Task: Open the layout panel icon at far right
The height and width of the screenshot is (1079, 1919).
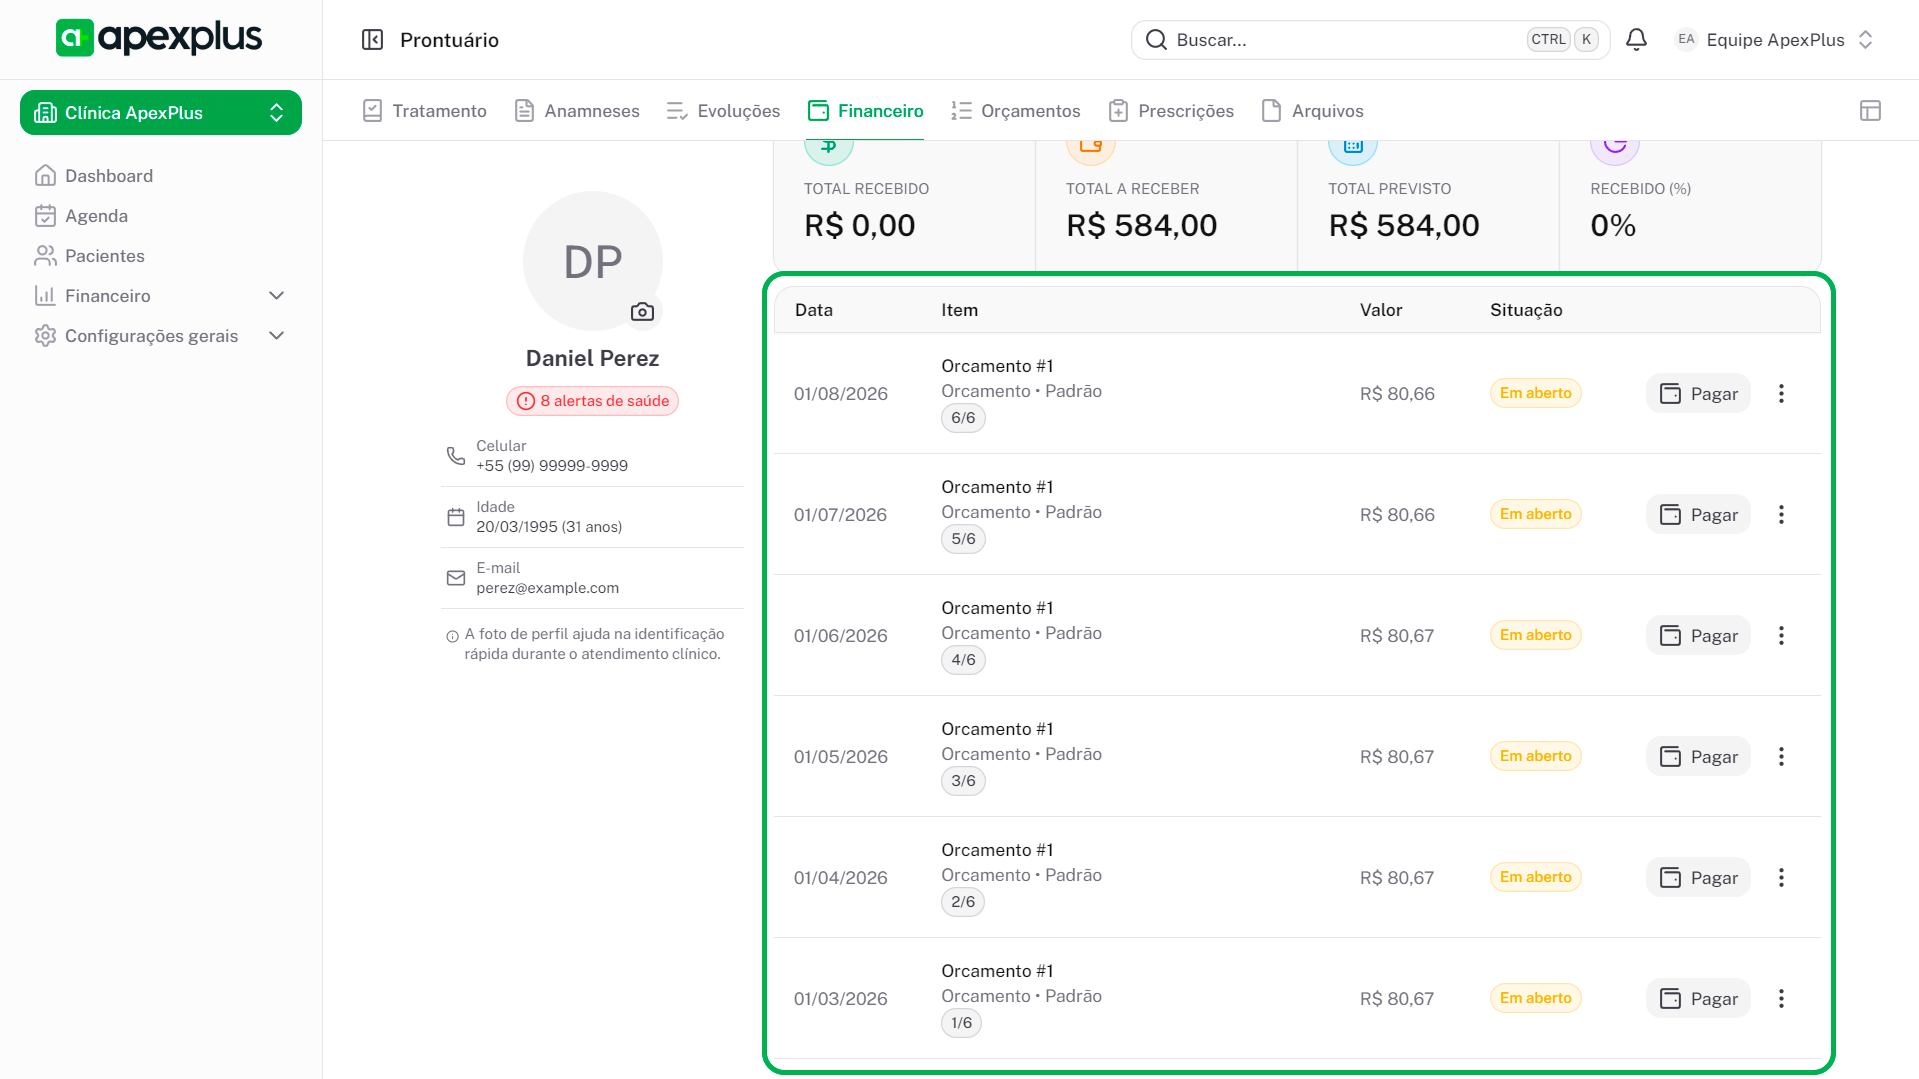Action: click(1870, 111)
